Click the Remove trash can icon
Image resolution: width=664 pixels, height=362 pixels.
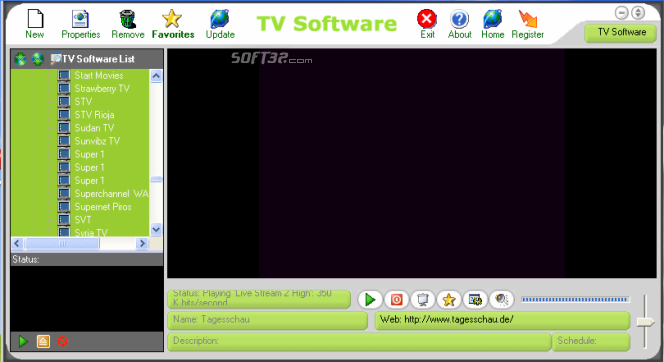(127, 19)
